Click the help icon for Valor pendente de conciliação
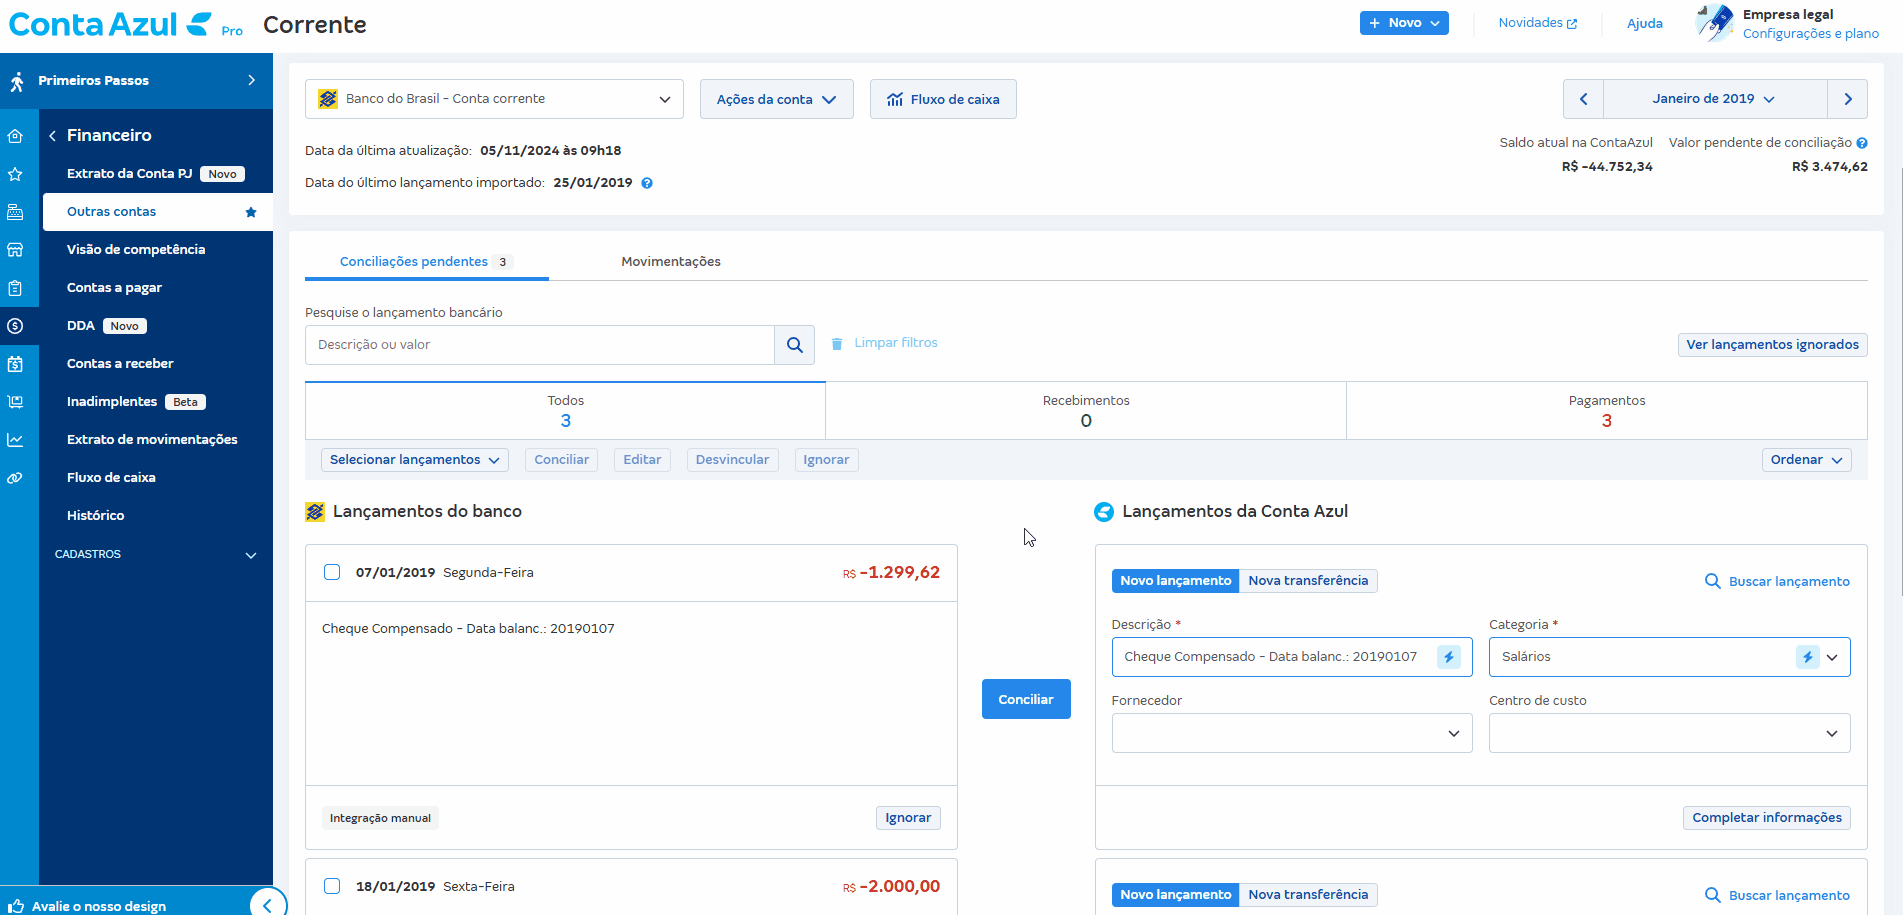The image size is (1903, 915). point(1862,143)
